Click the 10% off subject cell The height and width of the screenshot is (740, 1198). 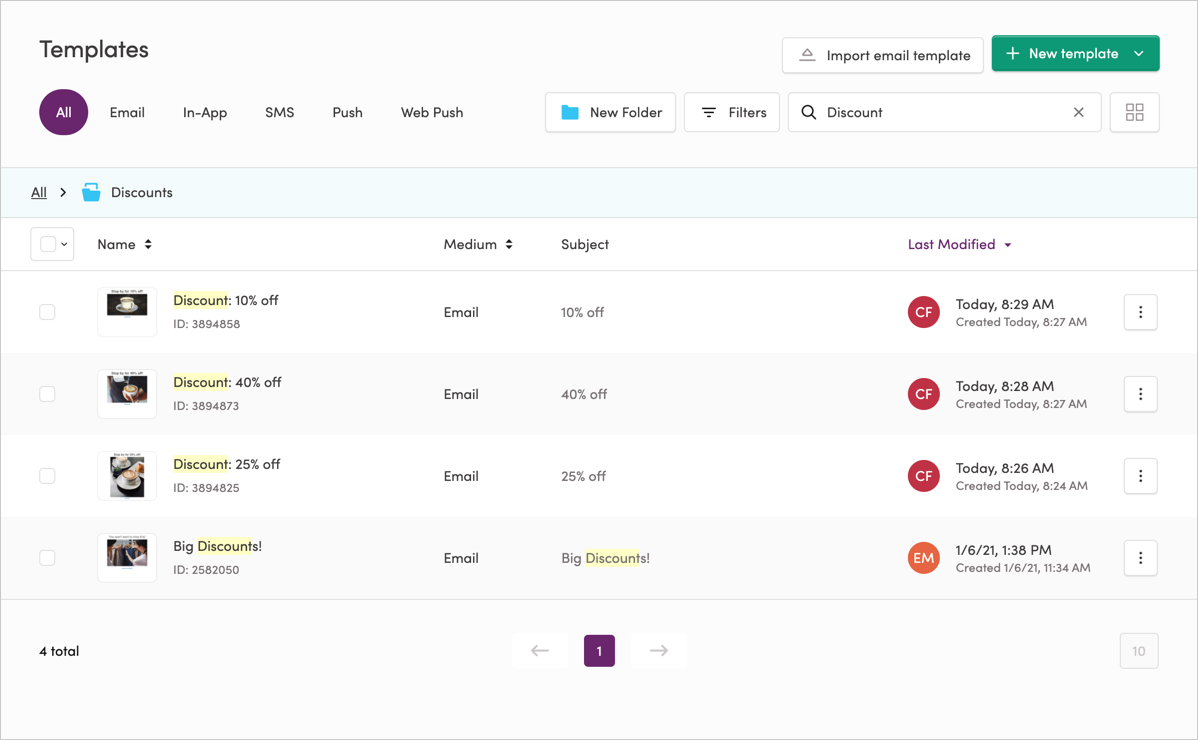(582, 312)
